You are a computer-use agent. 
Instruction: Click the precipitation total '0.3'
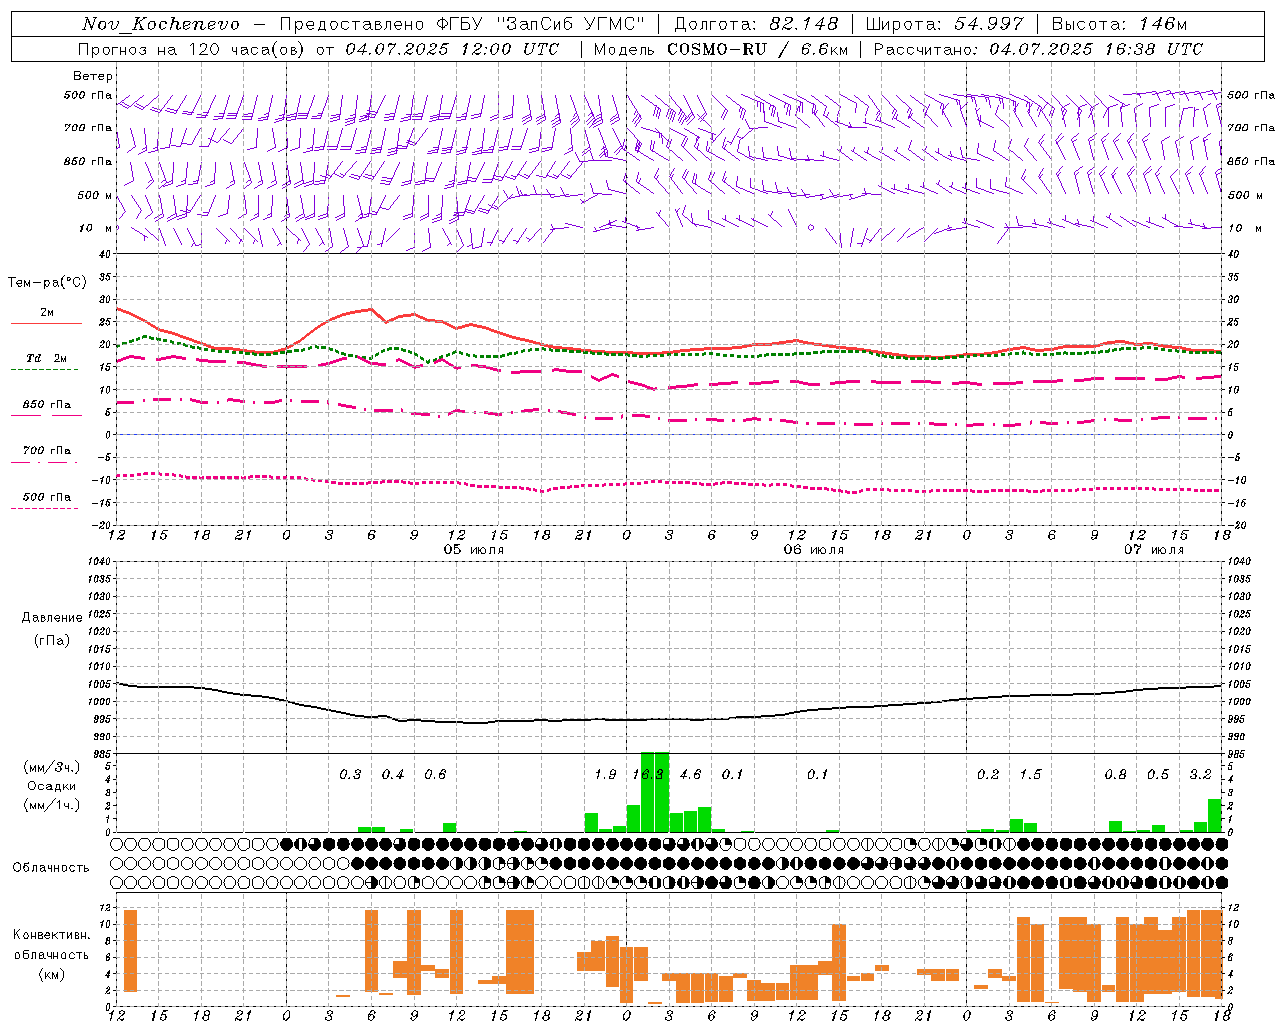tap(350, 774)
